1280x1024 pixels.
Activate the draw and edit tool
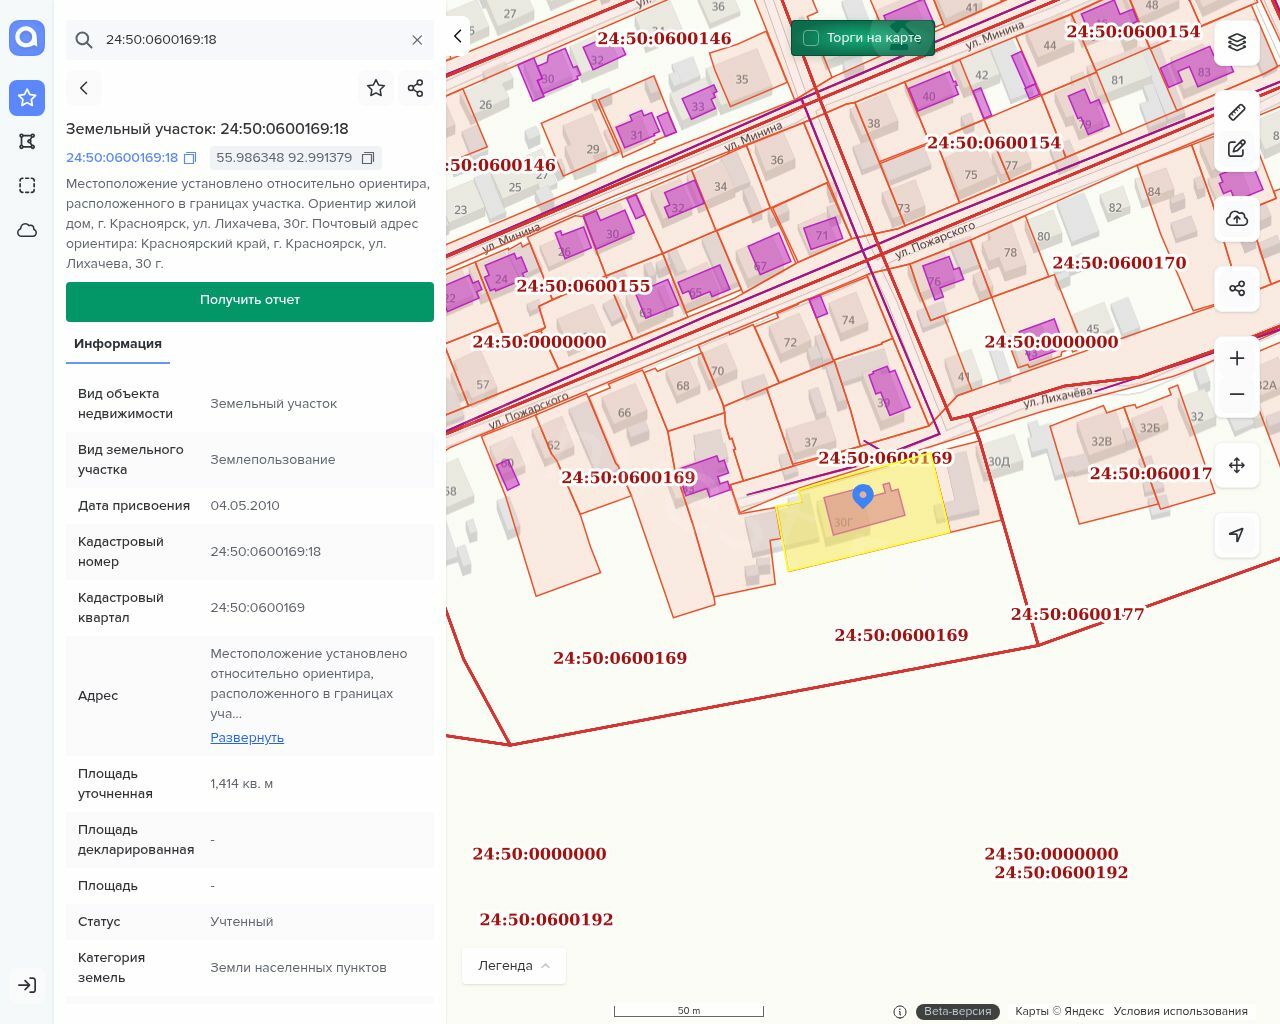point(1237,149)
